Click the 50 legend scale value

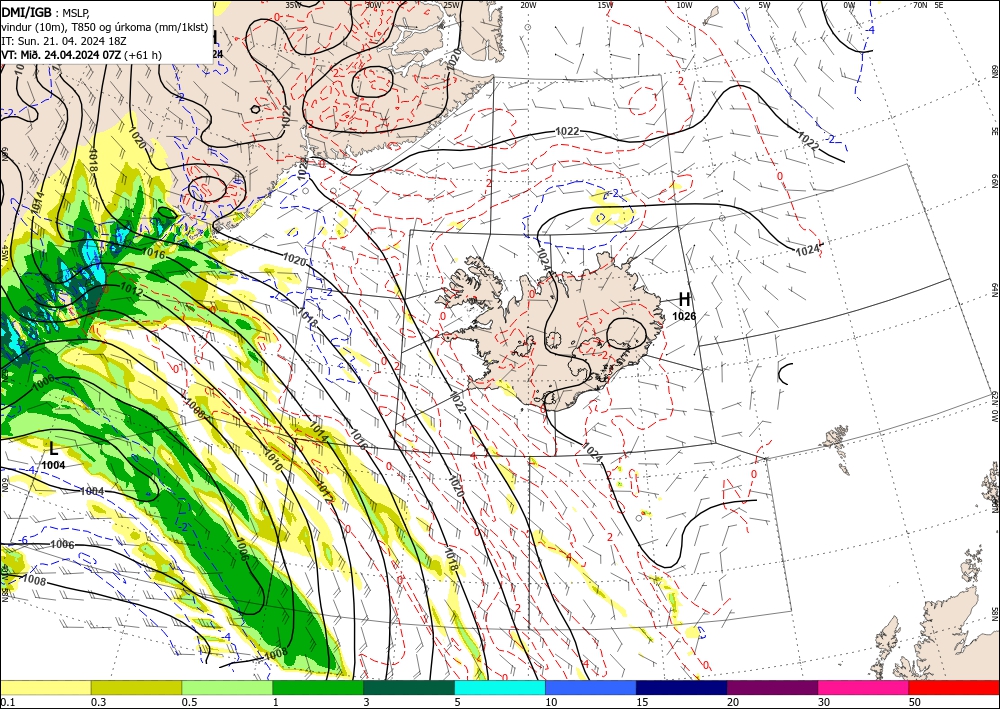click(916, 702)
